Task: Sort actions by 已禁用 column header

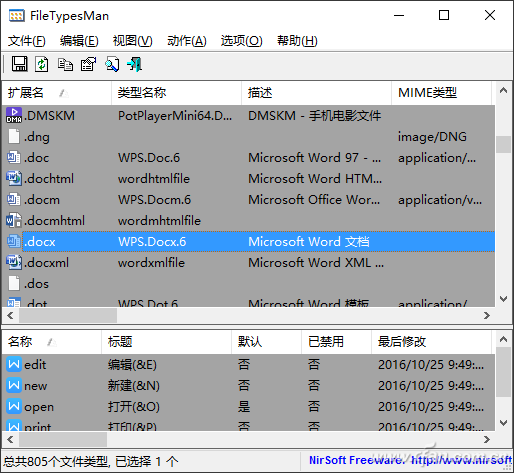Action: (x=336, y=342)
